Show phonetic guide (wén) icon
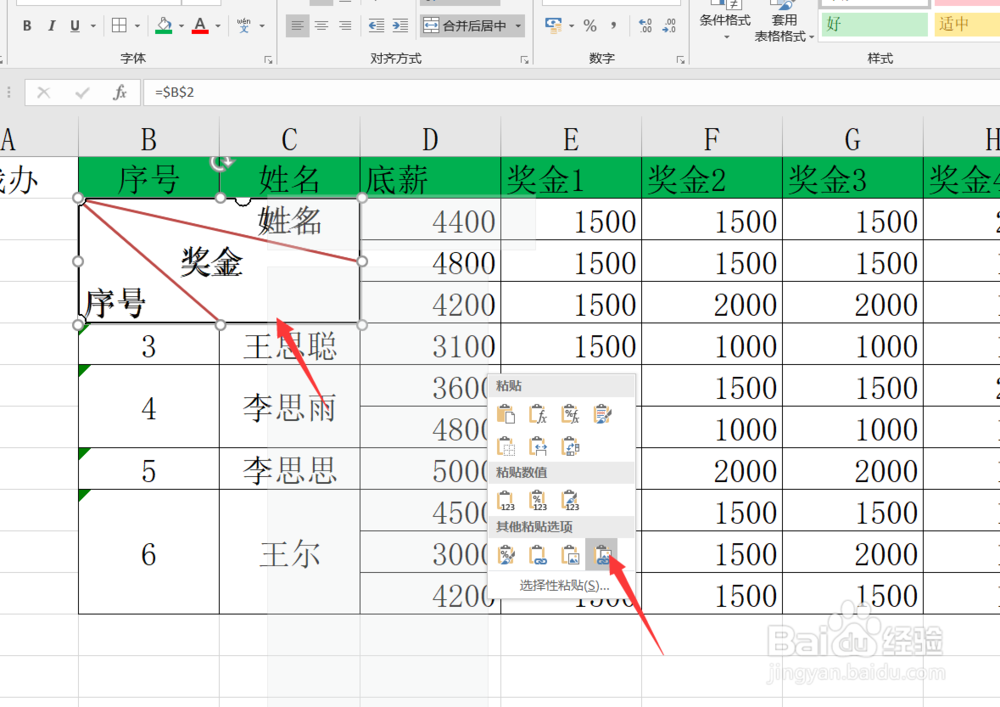Image resolution: width=1000 pixels, height=707 pixels. (244, 26)
